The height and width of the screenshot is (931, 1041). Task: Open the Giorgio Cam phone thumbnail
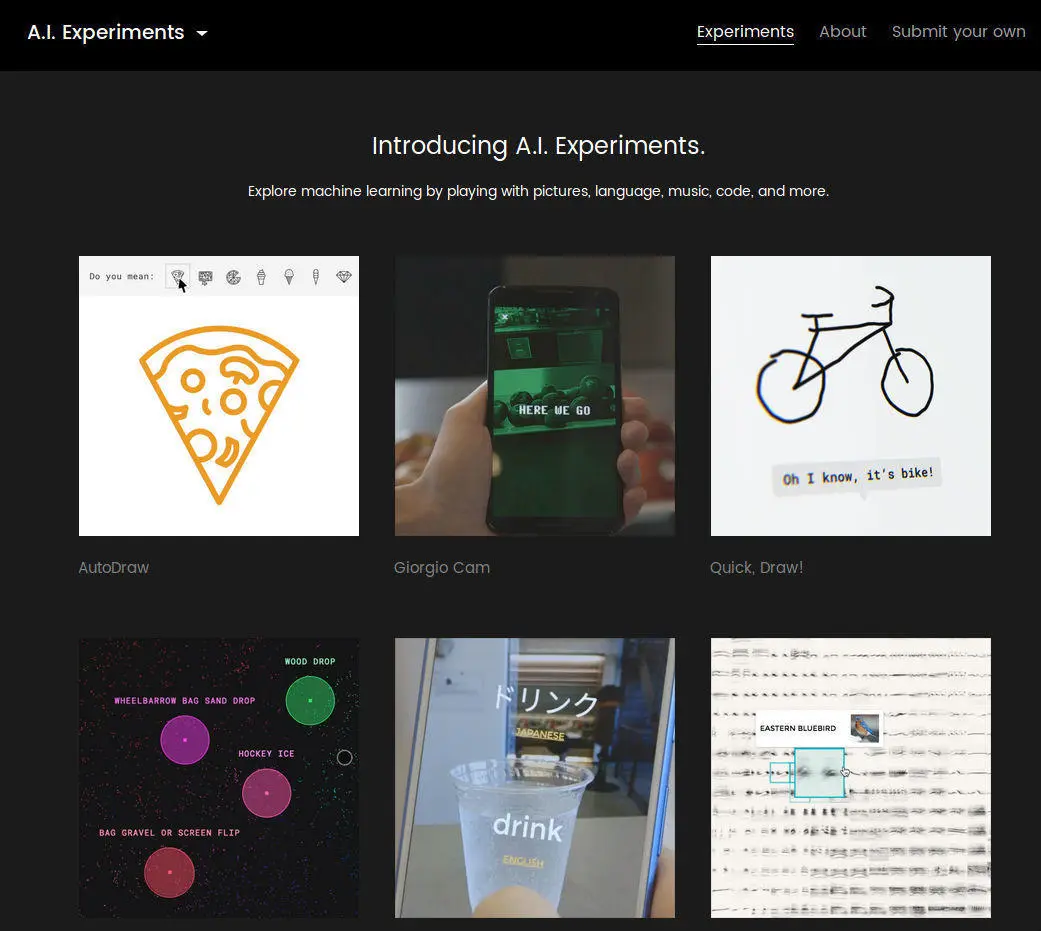pyautogui.click(x=535, y=396)
